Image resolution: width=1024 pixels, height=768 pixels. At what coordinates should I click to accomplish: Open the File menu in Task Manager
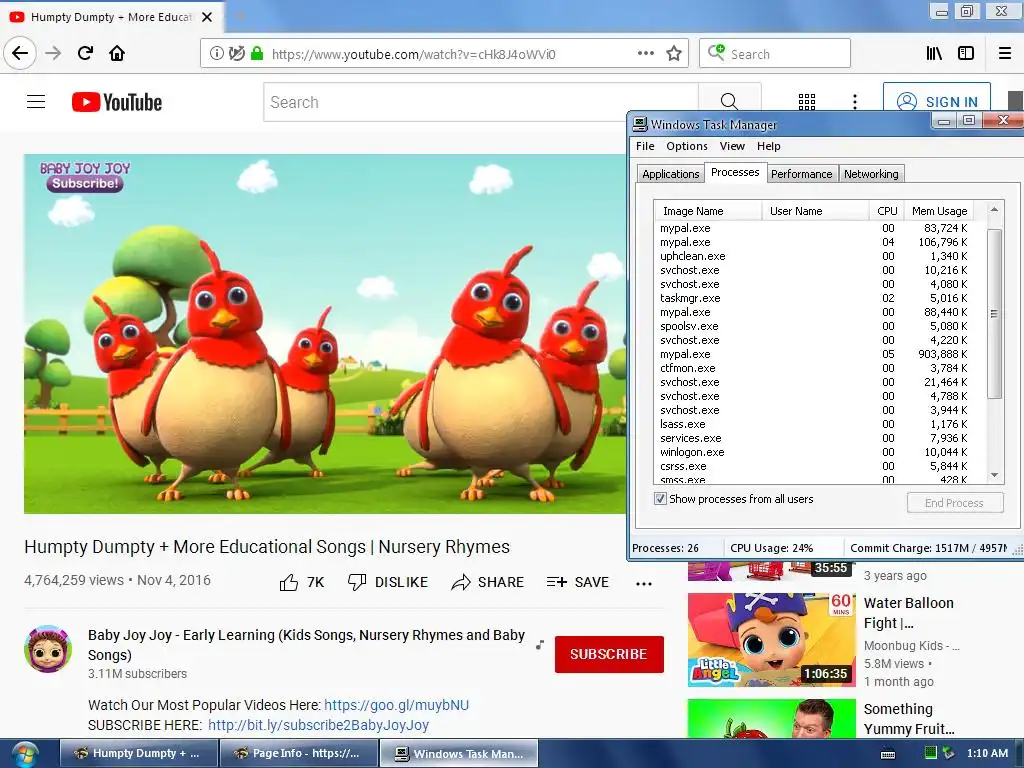[x=645, y=146]
